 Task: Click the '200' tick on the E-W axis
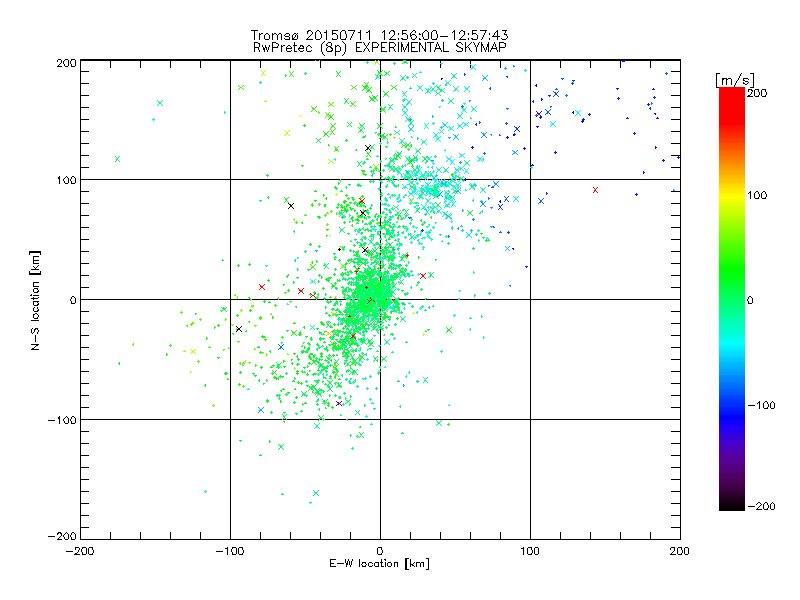(x=680, y=551)
